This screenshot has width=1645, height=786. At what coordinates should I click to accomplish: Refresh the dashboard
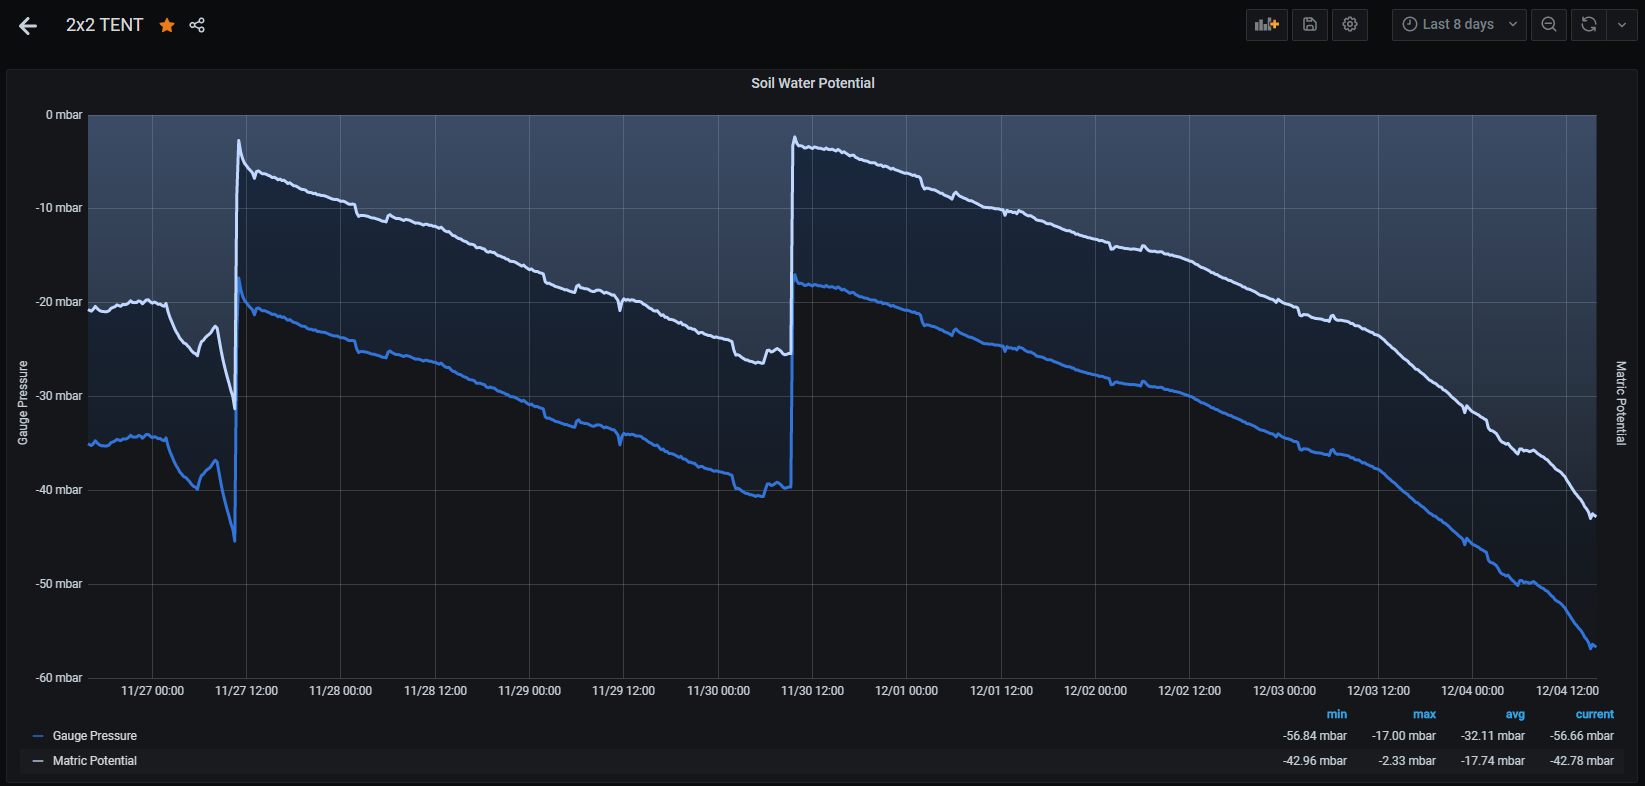coord(1589,25)
